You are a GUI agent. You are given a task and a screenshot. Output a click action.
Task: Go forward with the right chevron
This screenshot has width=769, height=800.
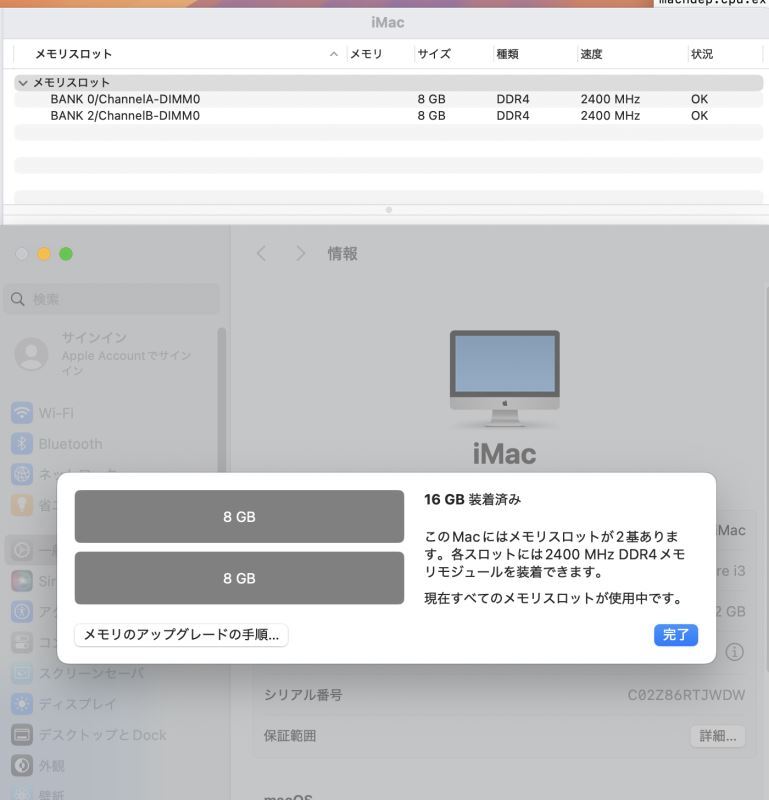coord(301,254)
